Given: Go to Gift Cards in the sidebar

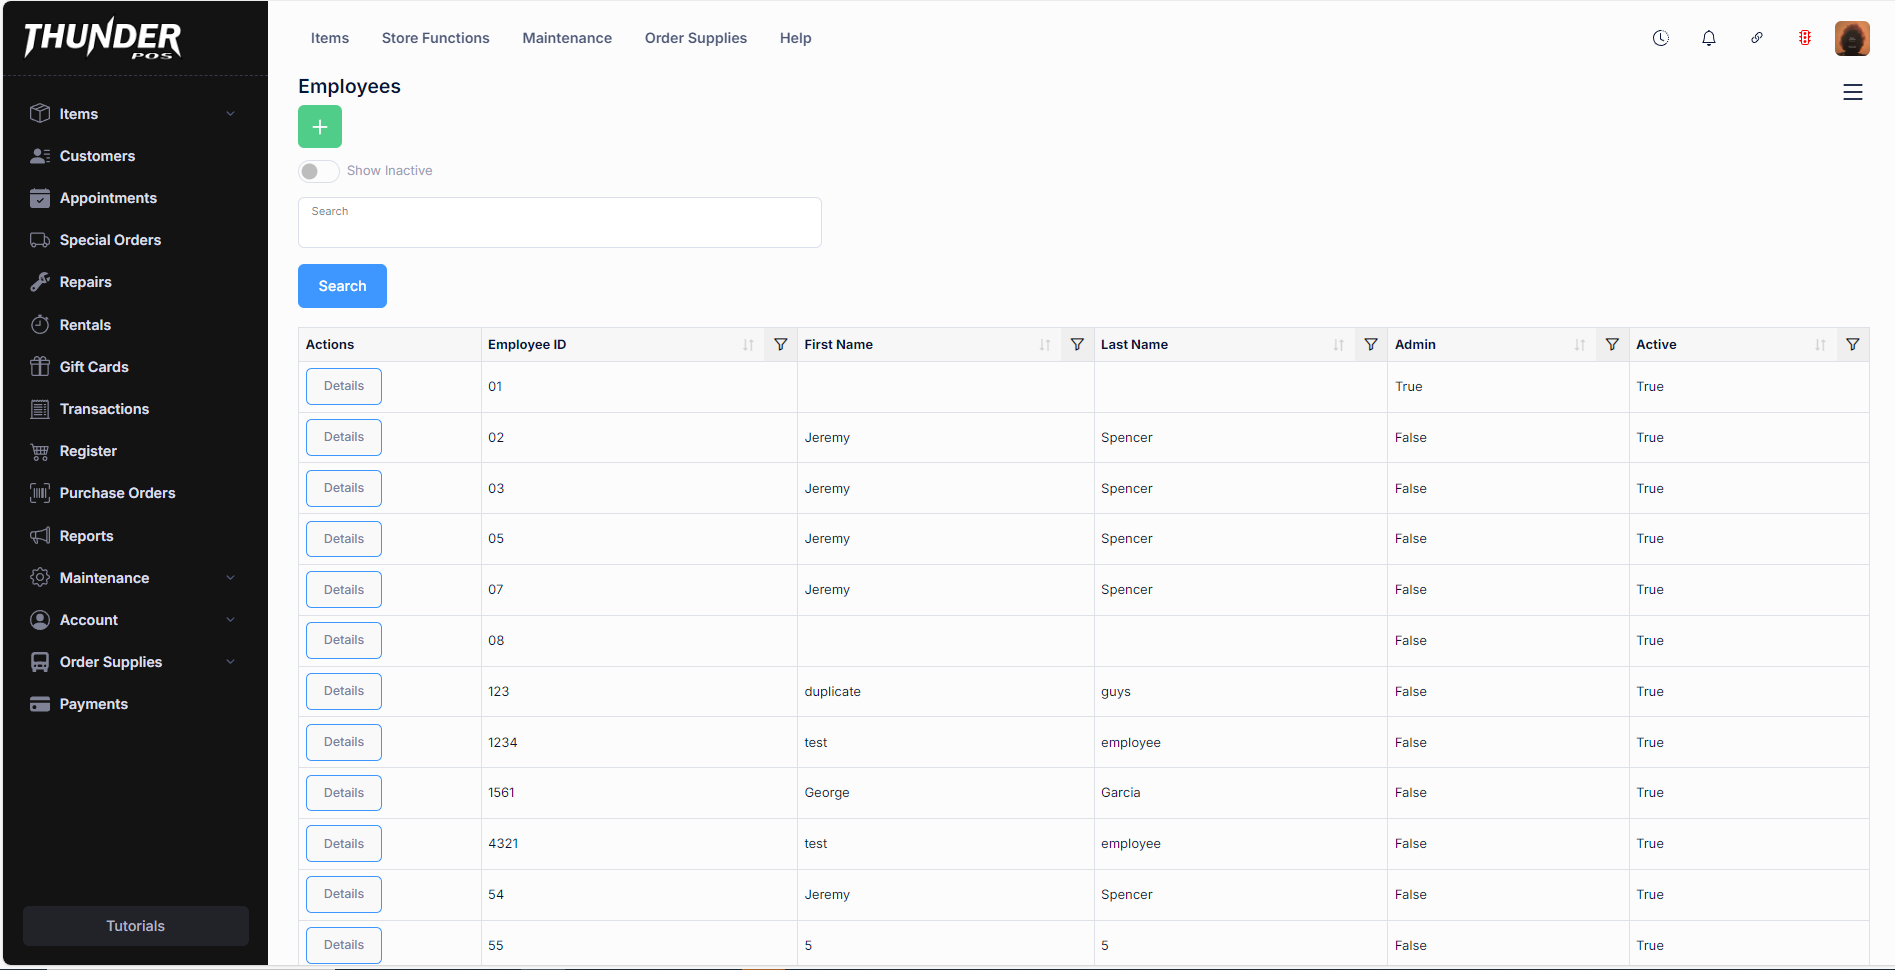Looking at the screenshot, I should (94, 367).
